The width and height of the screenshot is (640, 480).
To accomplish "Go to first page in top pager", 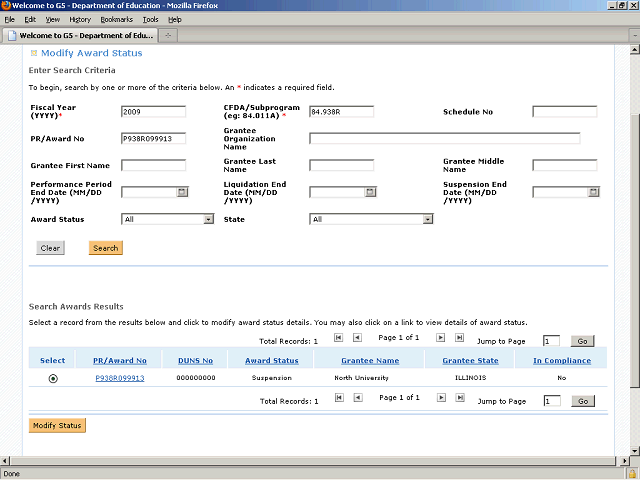I will pyautogui.click(x=338, y=337).
